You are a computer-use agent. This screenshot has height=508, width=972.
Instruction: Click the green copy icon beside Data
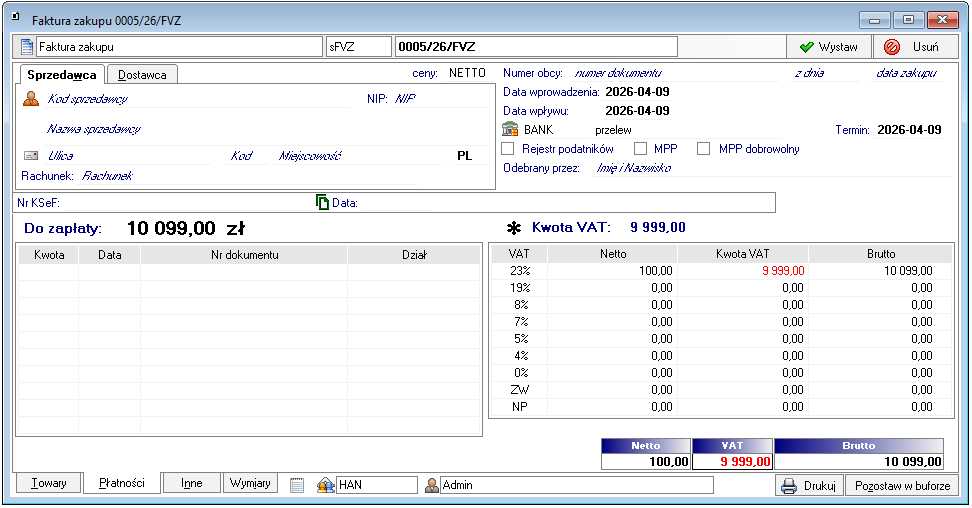click(x=322, y=203)
